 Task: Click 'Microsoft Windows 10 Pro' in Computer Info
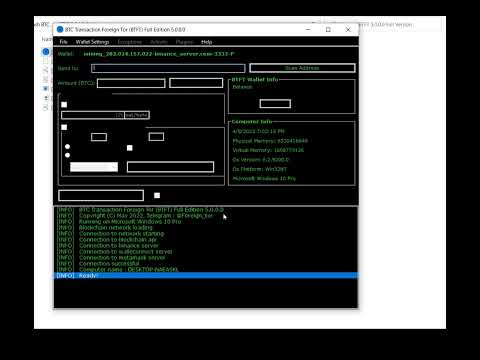pyautogui.click(x=264, y=179)
